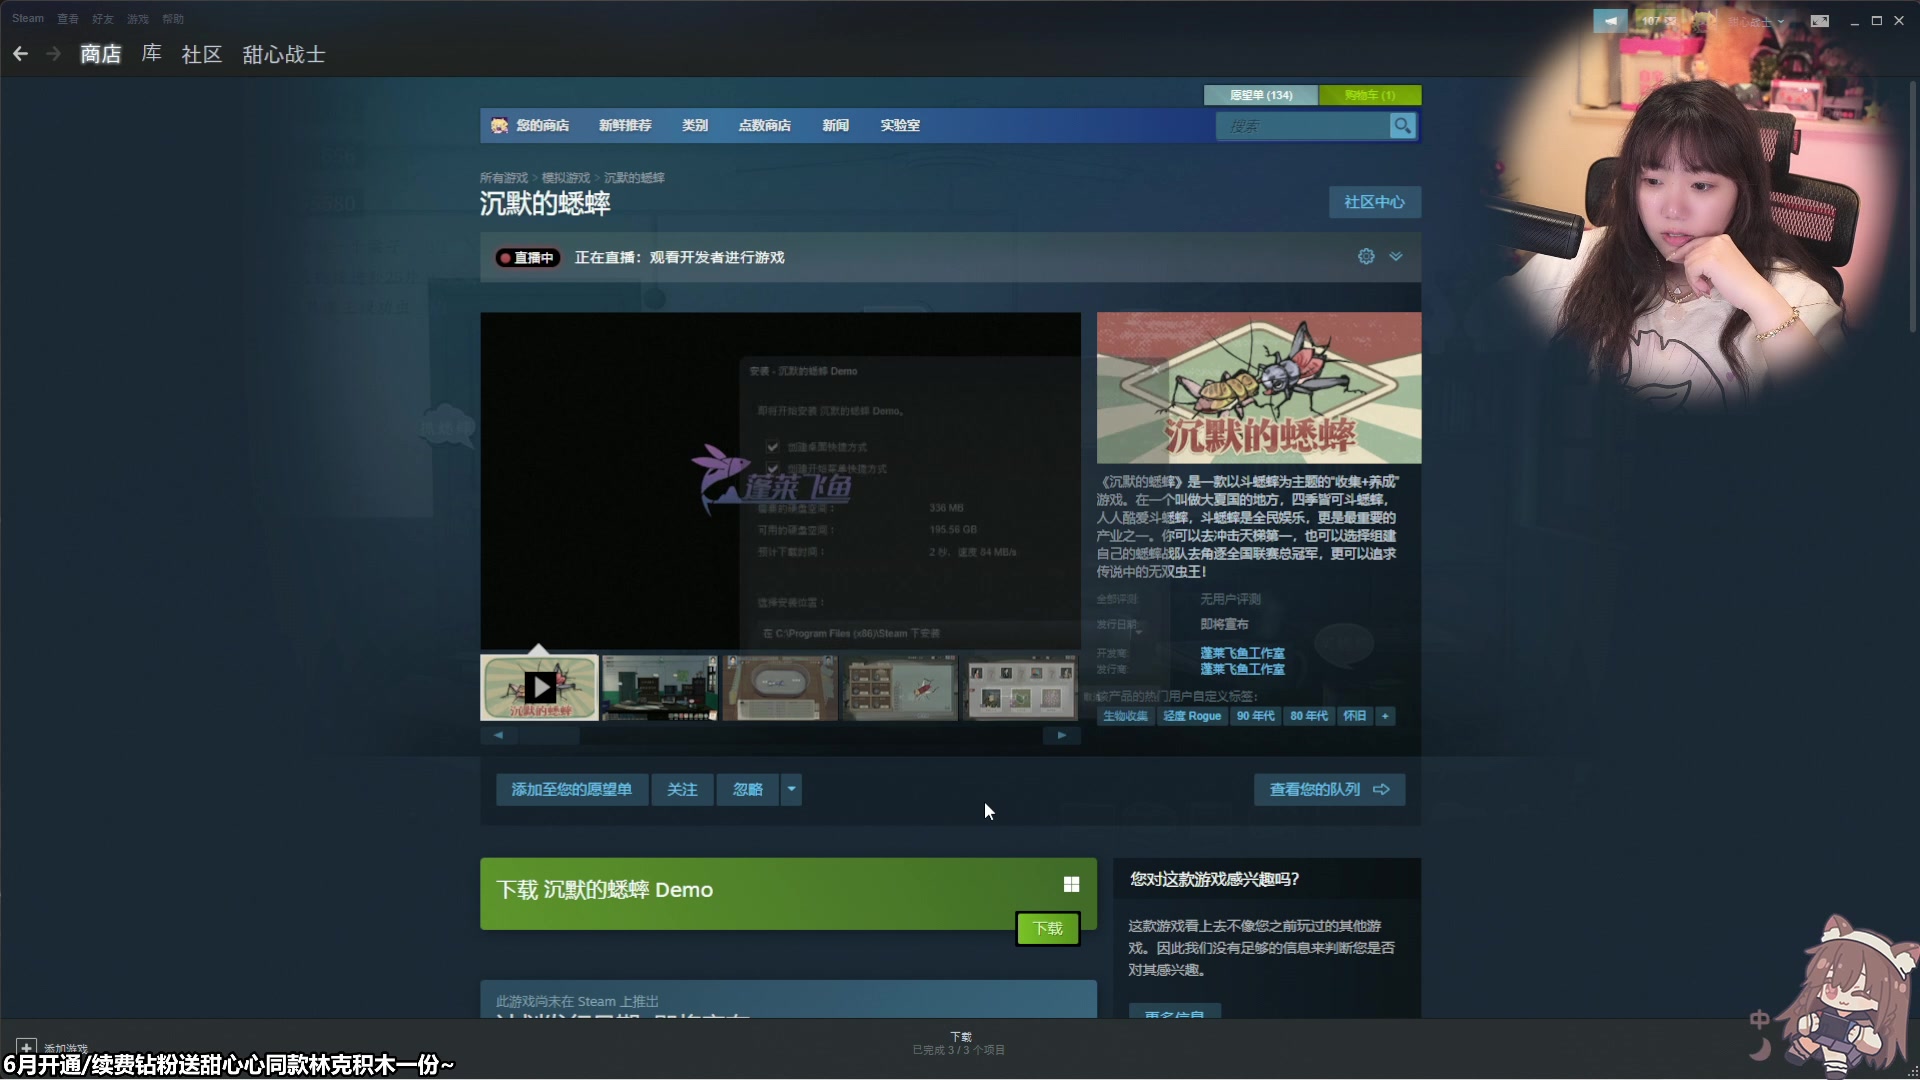Click the user avatar in title bar
Screen dimensions: 1920x1080
pos(1705,20)
